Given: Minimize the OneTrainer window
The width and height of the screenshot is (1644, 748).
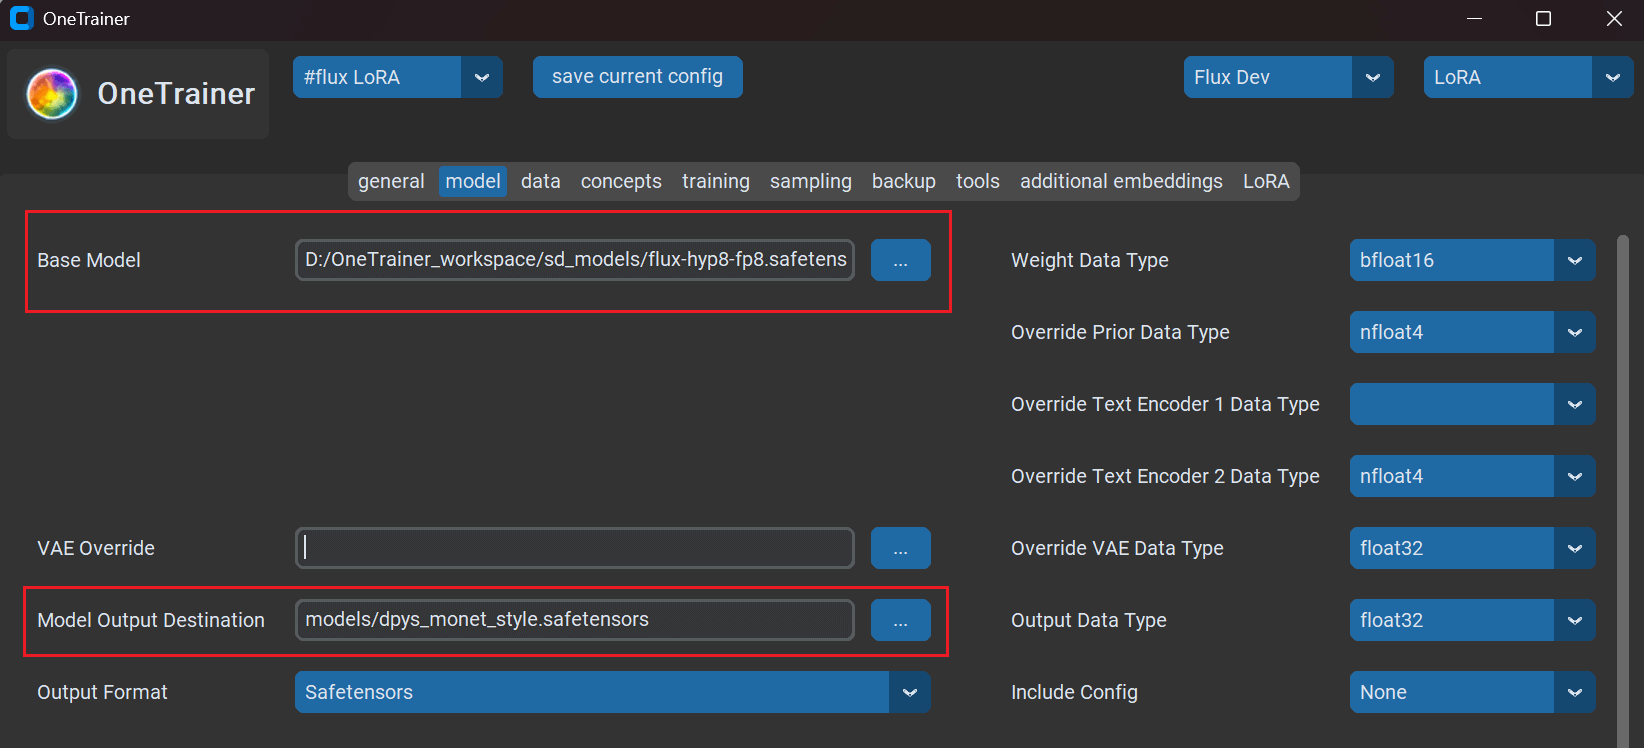Looking at the screenshot, I should click(x=1474, y=19).
